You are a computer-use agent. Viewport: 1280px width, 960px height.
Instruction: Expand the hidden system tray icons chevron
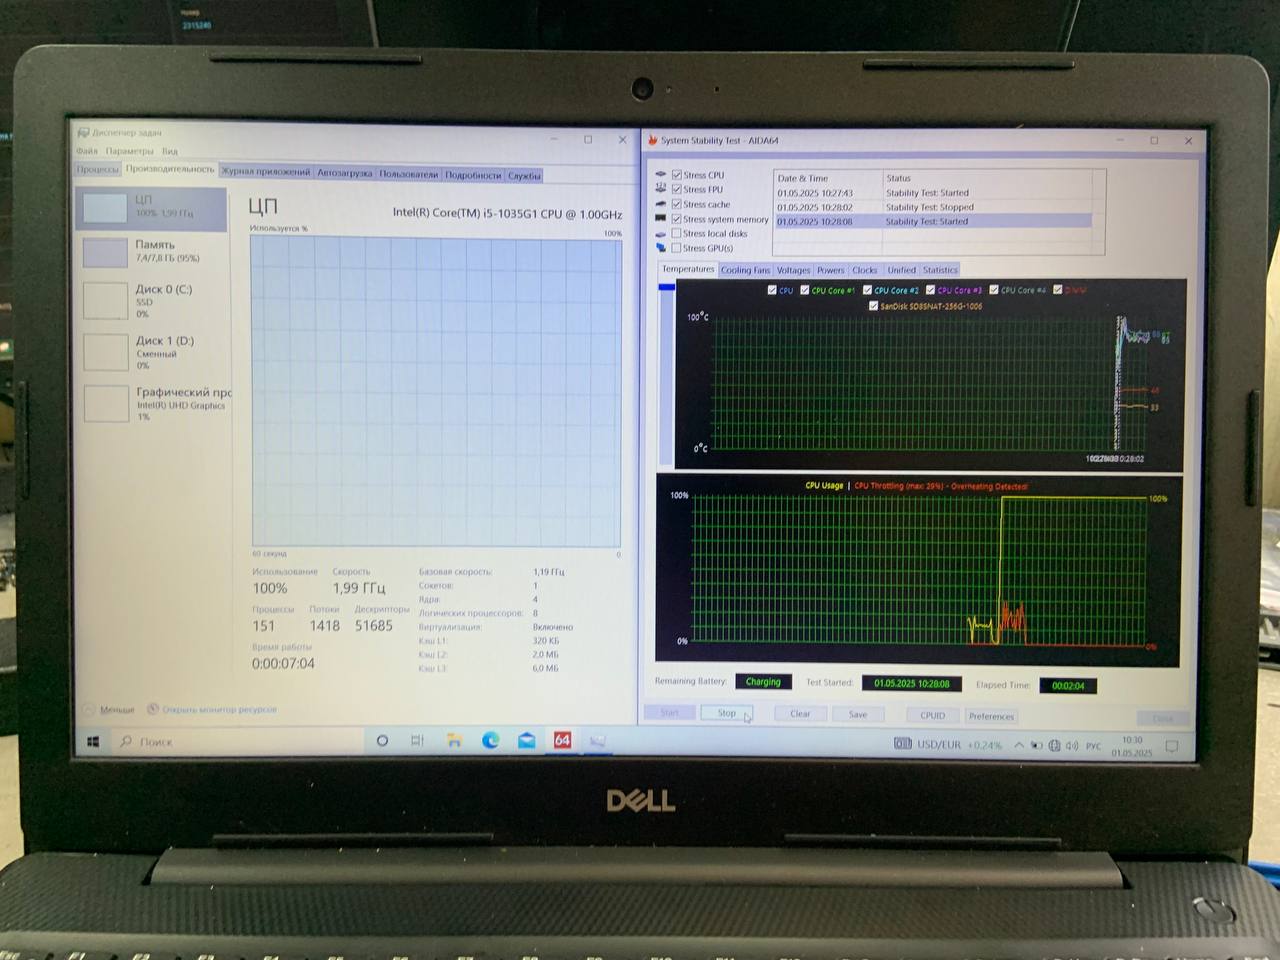tap(1019, 746)
